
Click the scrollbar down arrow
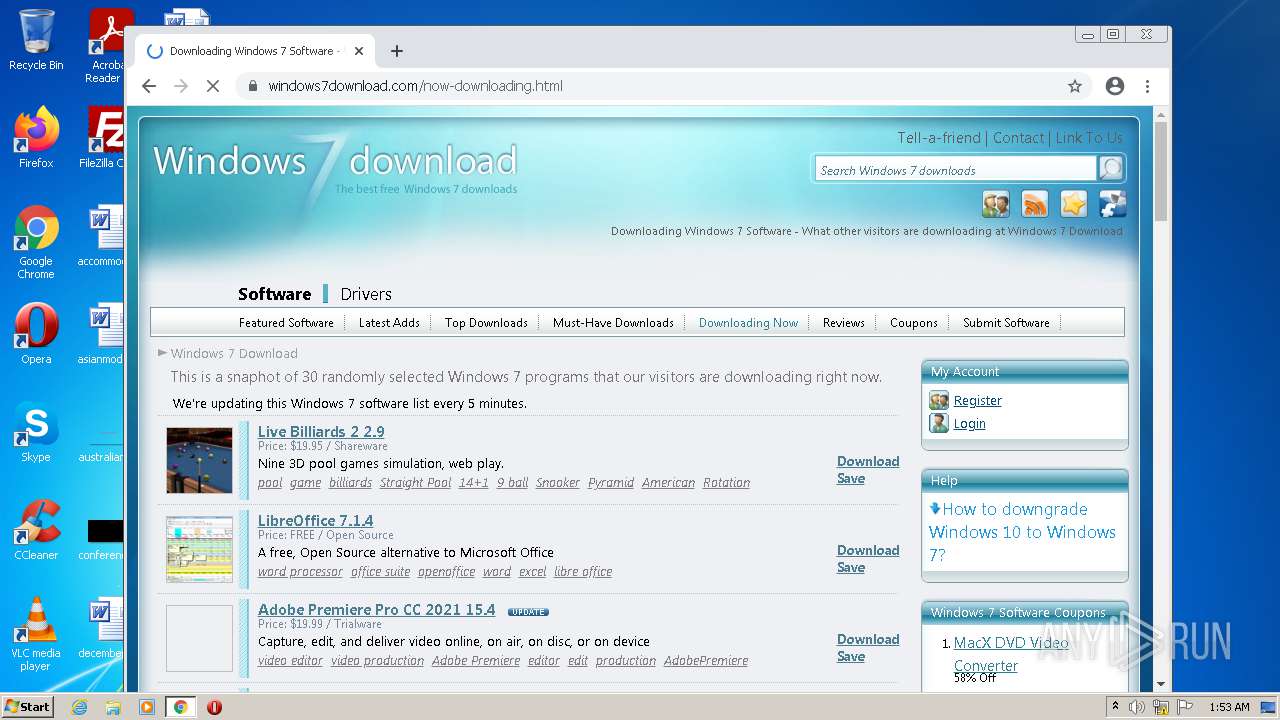(x=1160, y=684)
